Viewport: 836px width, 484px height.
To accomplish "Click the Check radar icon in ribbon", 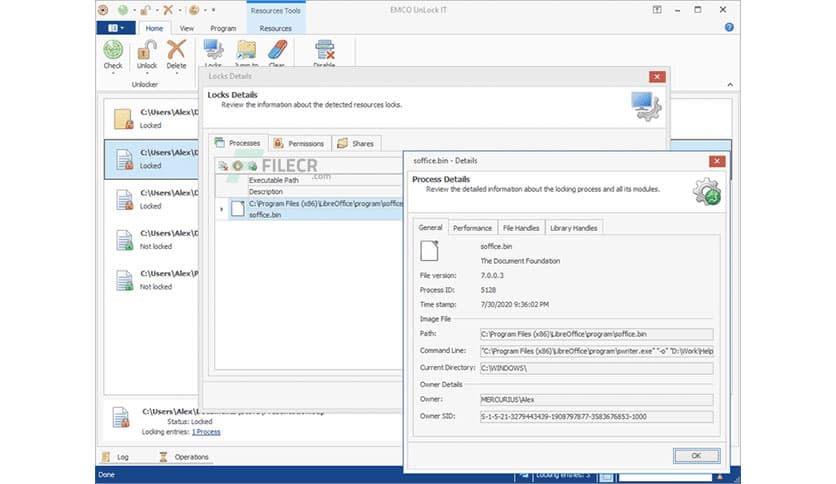I will [113, 50].
